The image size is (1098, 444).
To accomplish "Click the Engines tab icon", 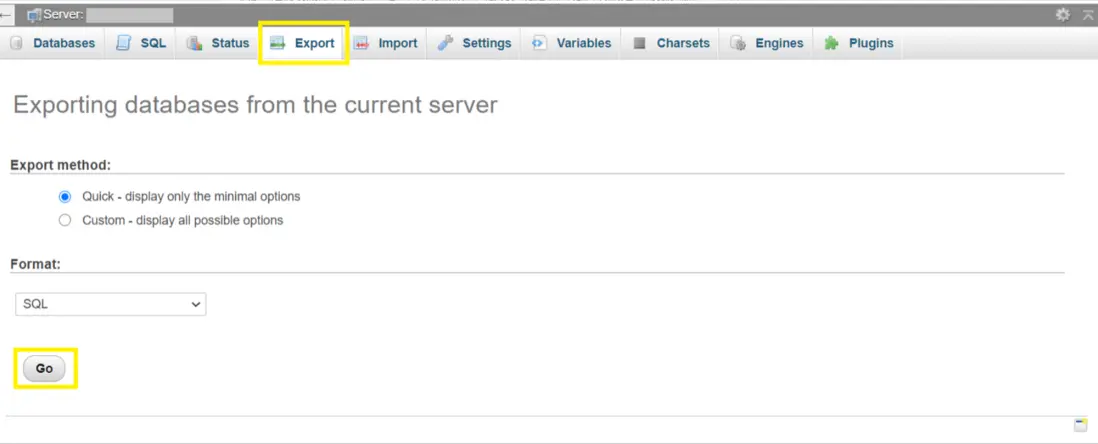I will (738, 43).
